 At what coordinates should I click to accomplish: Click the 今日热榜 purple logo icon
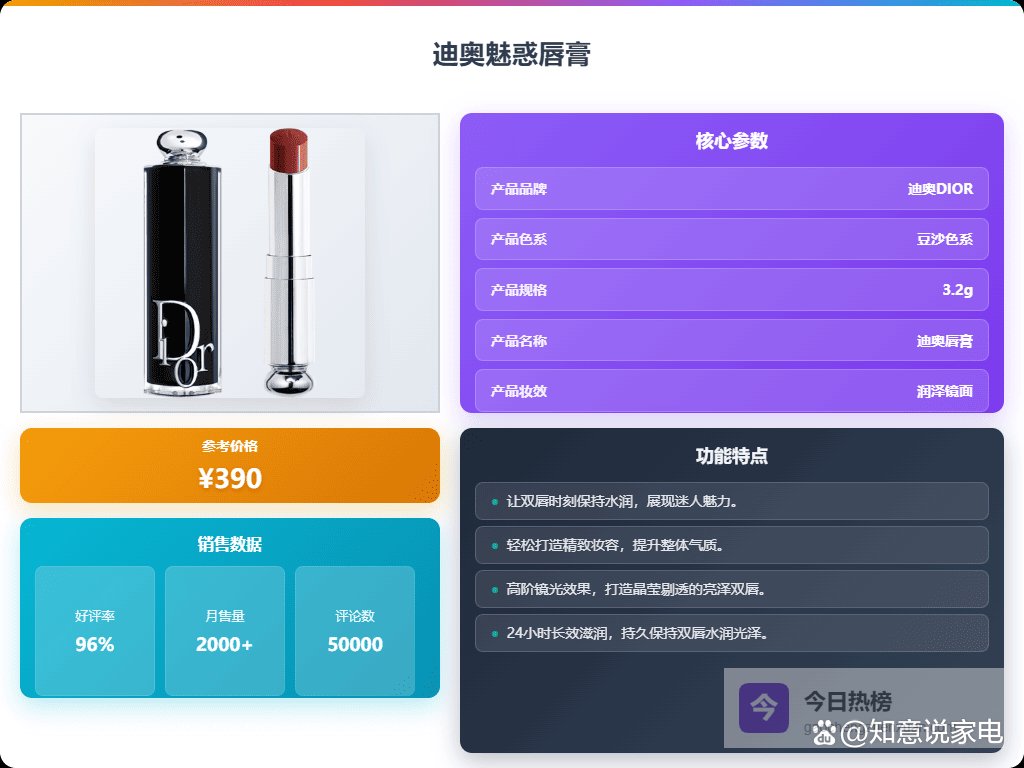pos(763,708)
